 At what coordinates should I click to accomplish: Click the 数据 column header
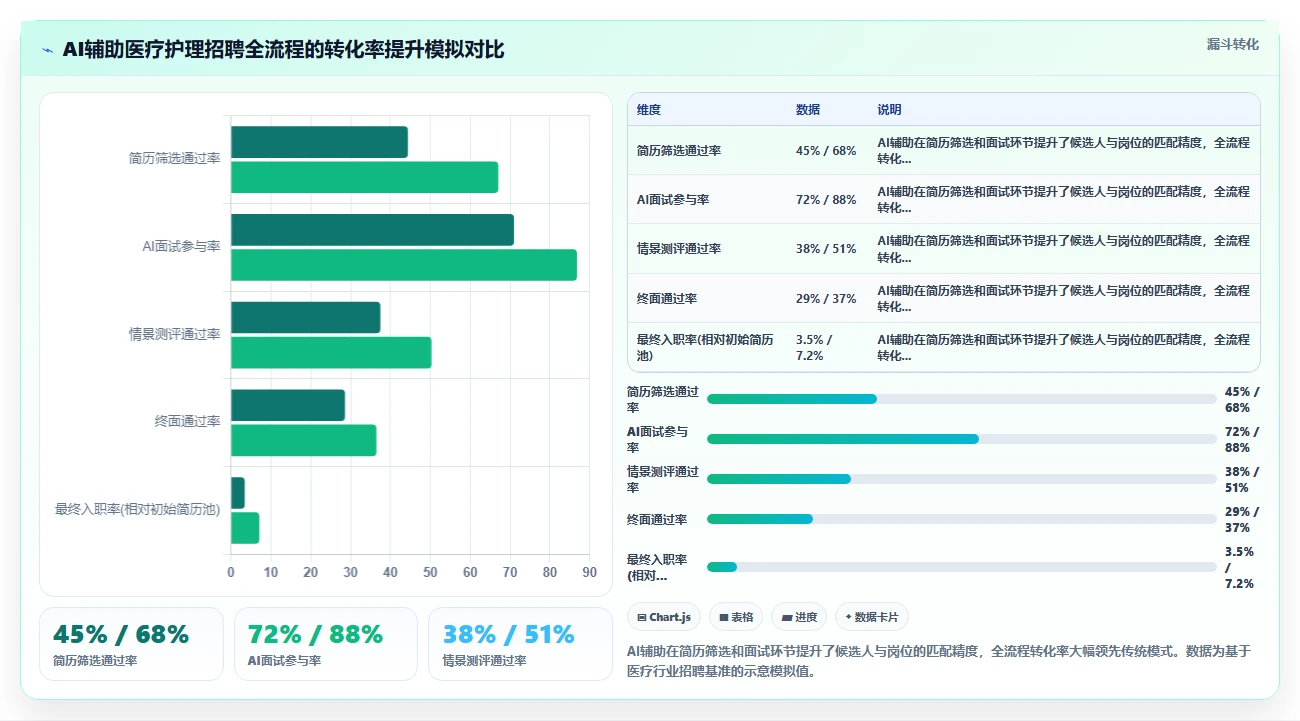808,110
